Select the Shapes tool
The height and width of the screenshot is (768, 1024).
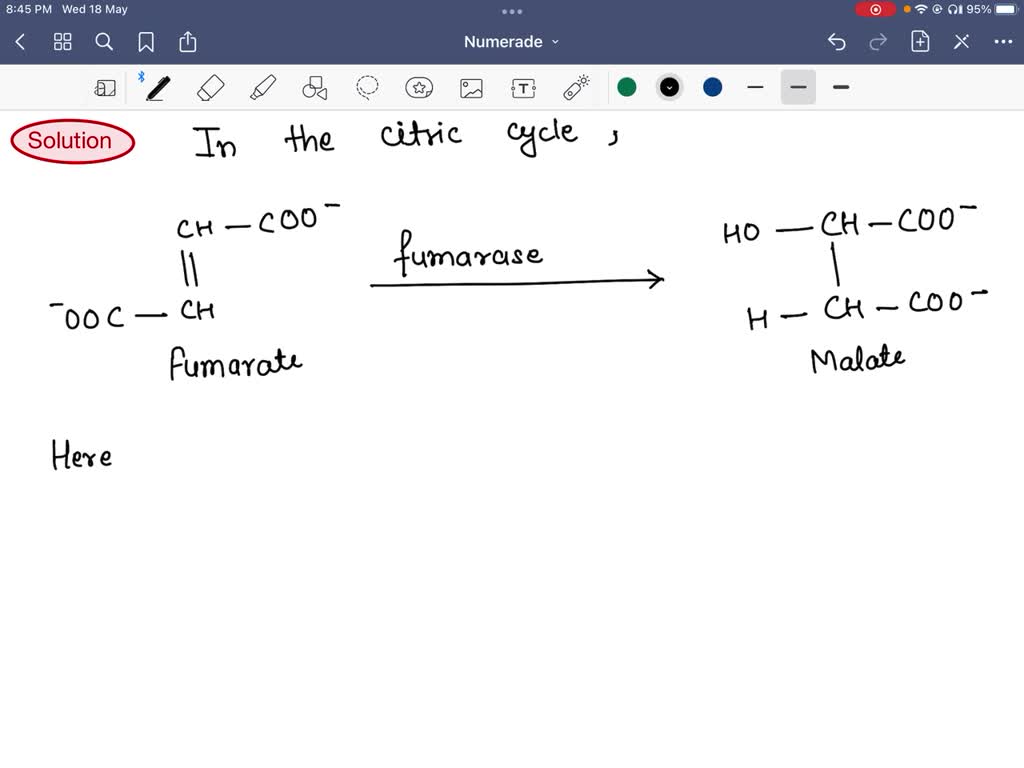point(315,88)
